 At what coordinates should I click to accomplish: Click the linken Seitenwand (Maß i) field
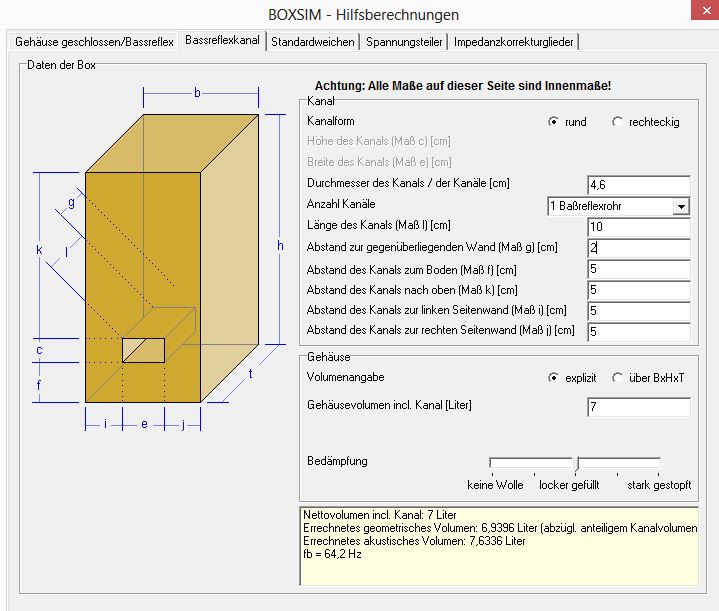(x=639, y=311)
